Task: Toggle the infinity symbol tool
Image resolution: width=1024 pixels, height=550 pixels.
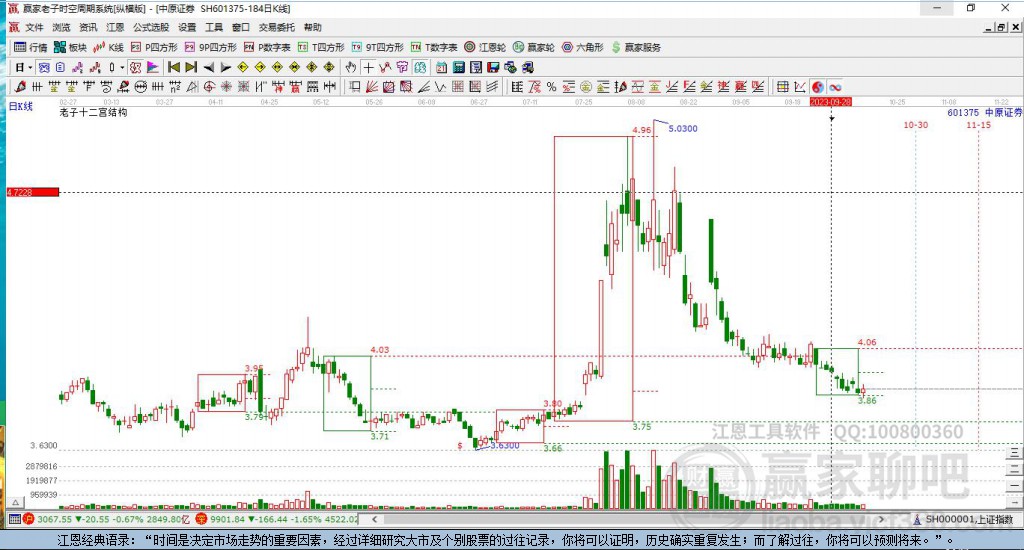Action: (x=834, y=87)
